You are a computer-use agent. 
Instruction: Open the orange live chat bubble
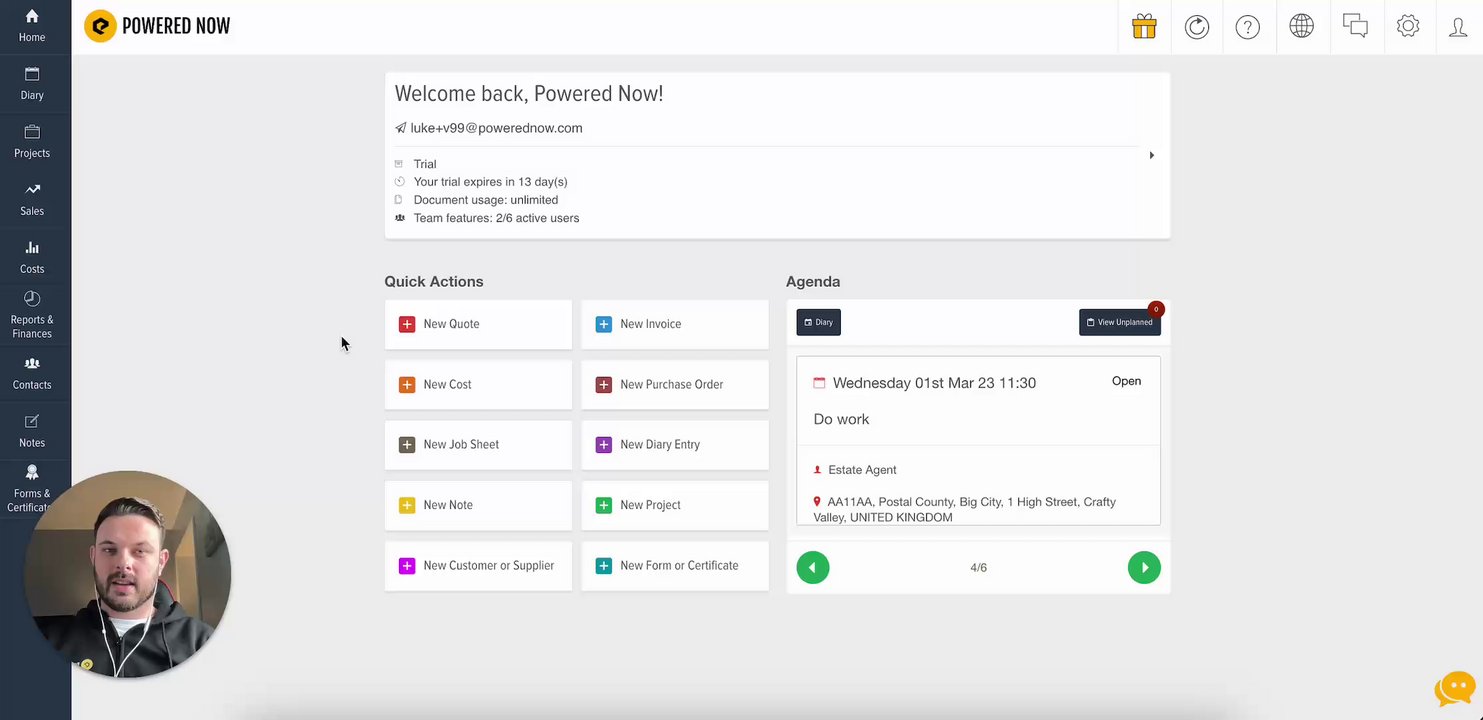[1455, 689]
